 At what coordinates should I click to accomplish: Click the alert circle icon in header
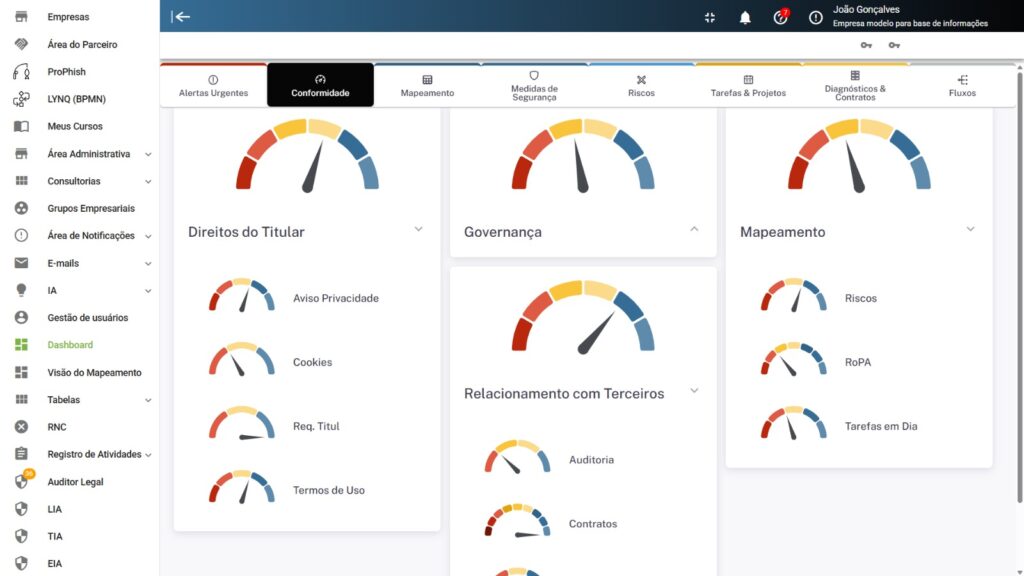click(816, 17)
